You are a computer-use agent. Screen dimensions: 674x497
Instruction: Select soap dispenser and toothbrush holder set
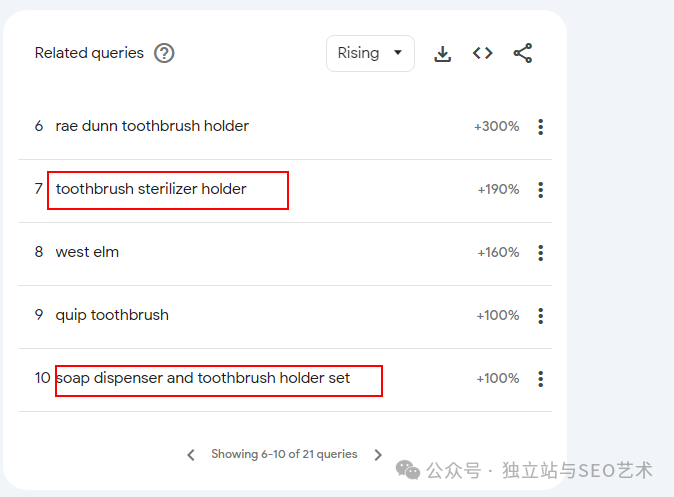203,378
